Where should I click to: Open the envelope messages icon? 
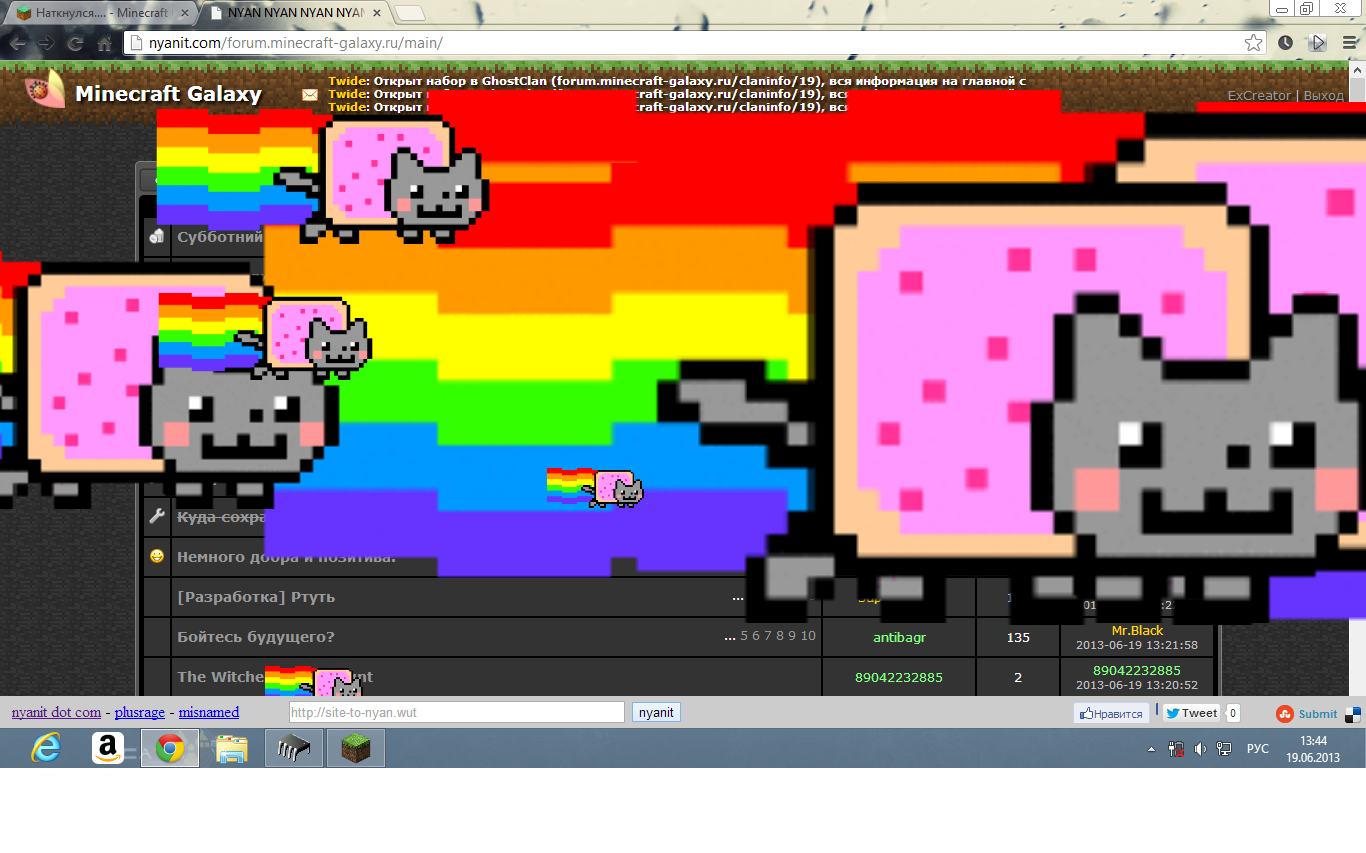[x=310, y=95]
